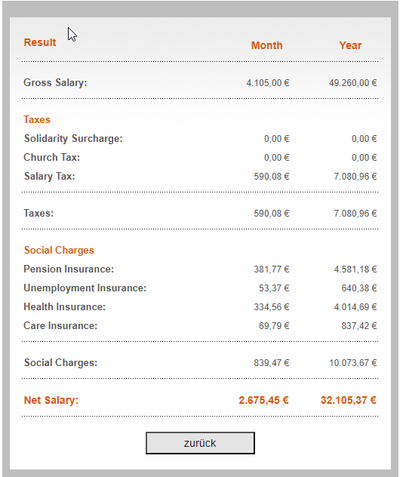Select monthly Social Charges total 839,47 €
Image resolution: width=400 pixels, height=477 pixels.
coord(271,363)
